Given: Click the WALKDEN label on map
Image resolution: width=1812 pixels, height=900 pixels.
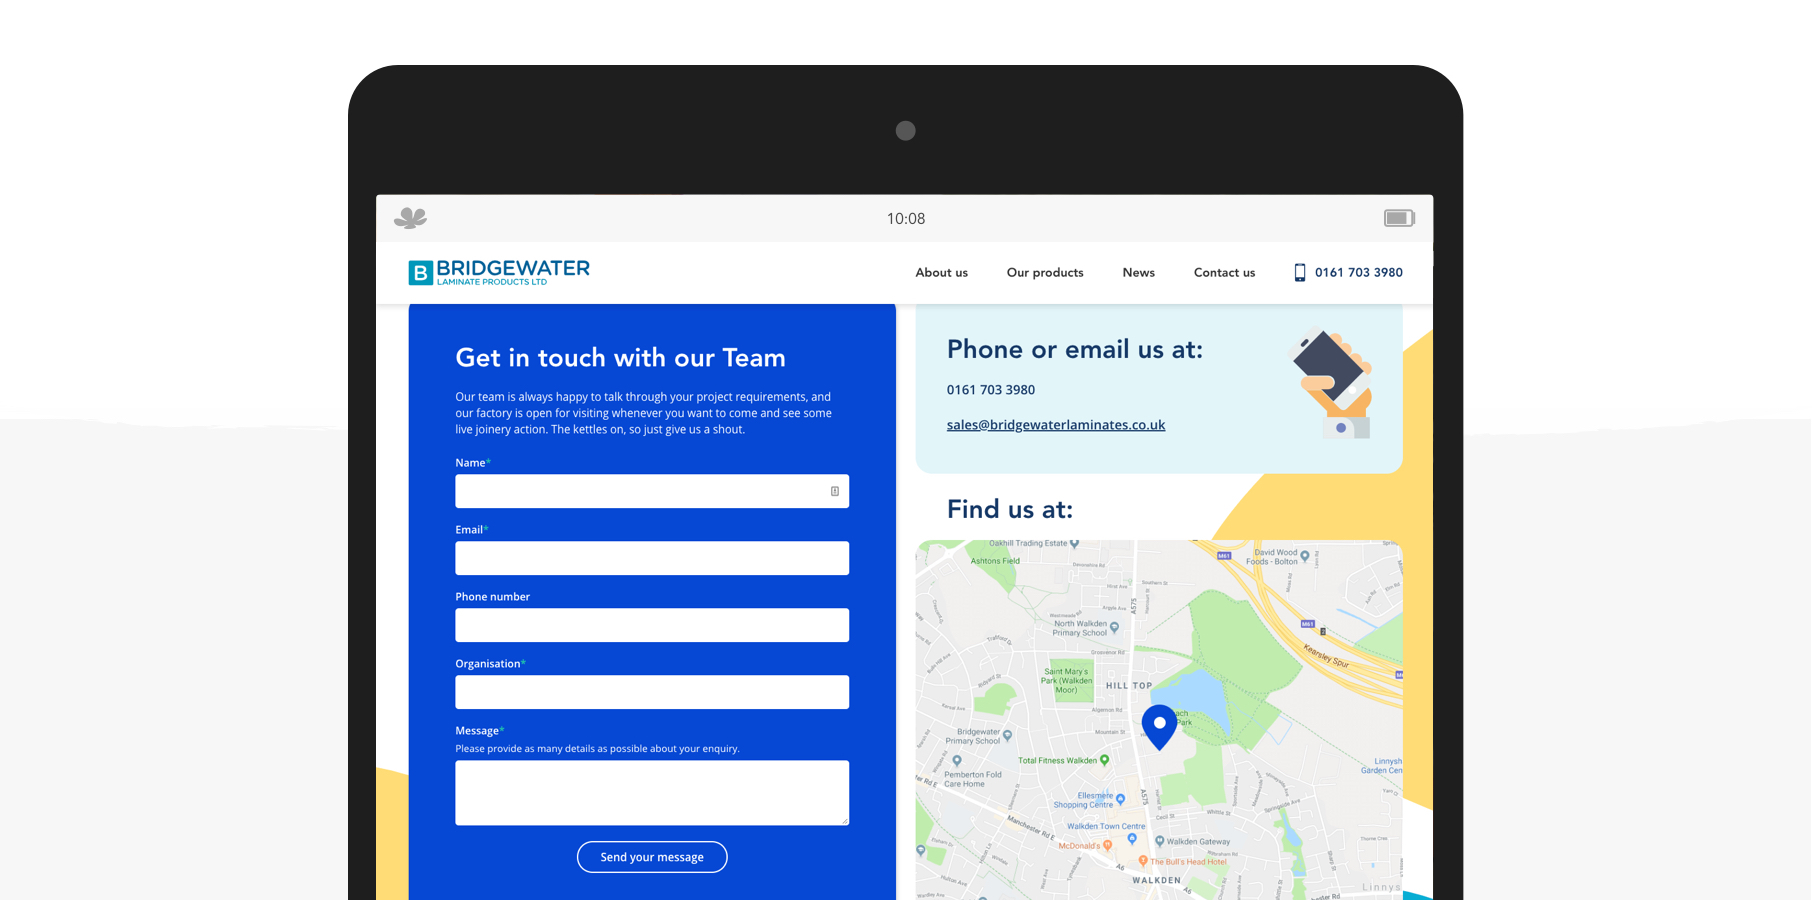Looking at the screenshot, I should tap(1156, 880).
